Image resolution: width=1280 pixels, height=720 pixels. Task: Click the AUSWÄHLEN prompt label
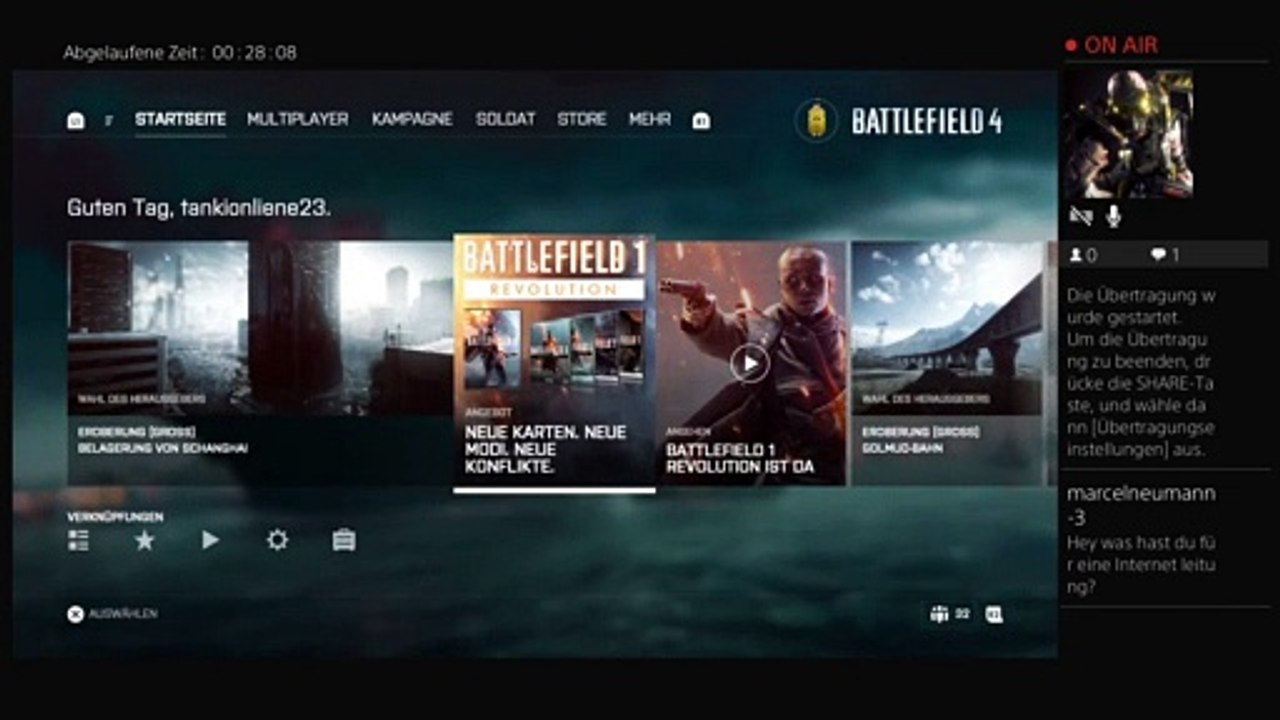click(123, 614)
